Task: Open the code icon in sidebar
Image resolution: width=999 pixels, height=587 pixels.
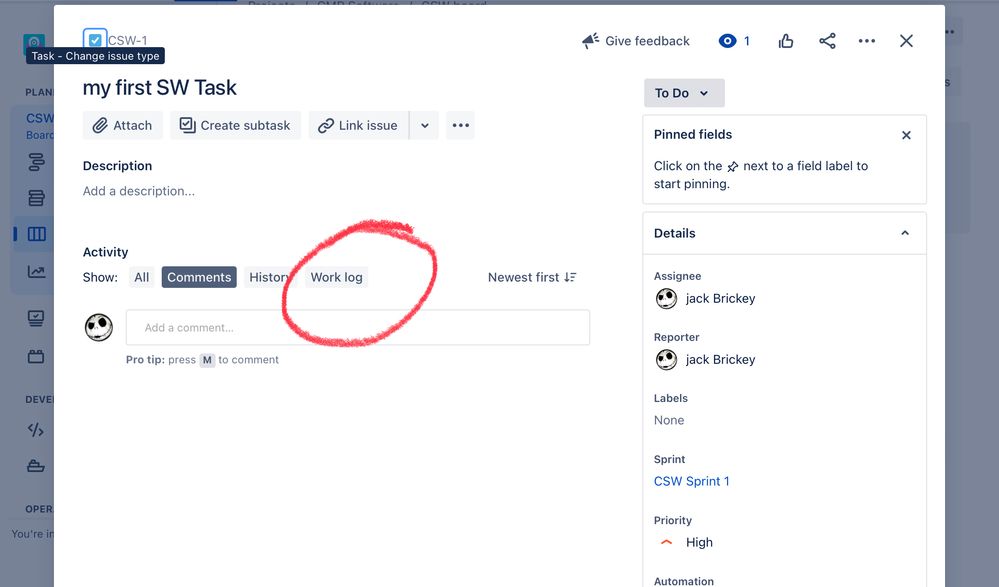Action: pyautogui.click(x=36, y=430)
